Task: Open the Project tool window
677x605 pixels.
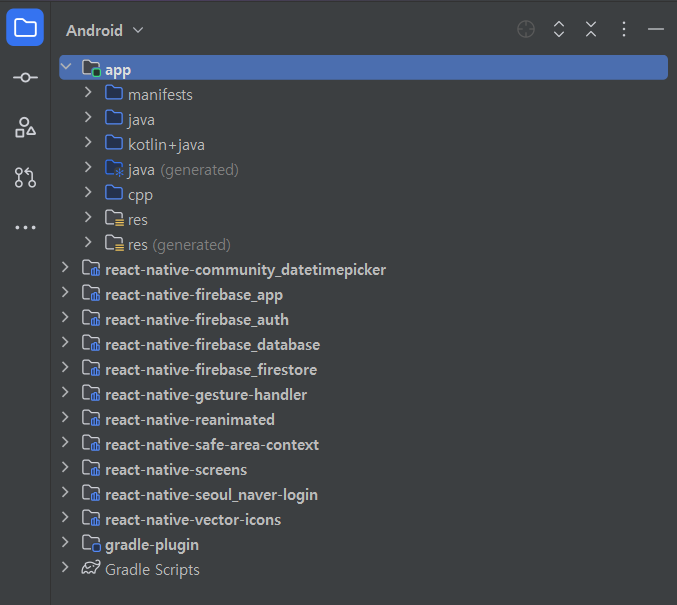Action: click(25, 28)
